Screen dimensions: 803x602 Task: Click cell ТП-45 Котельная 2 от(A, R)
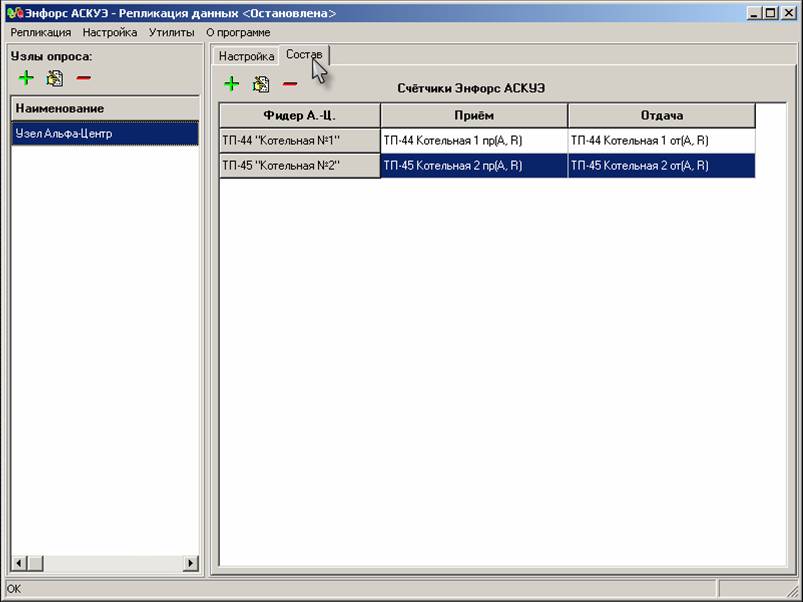pyautogui.click(x=662, y=165)
